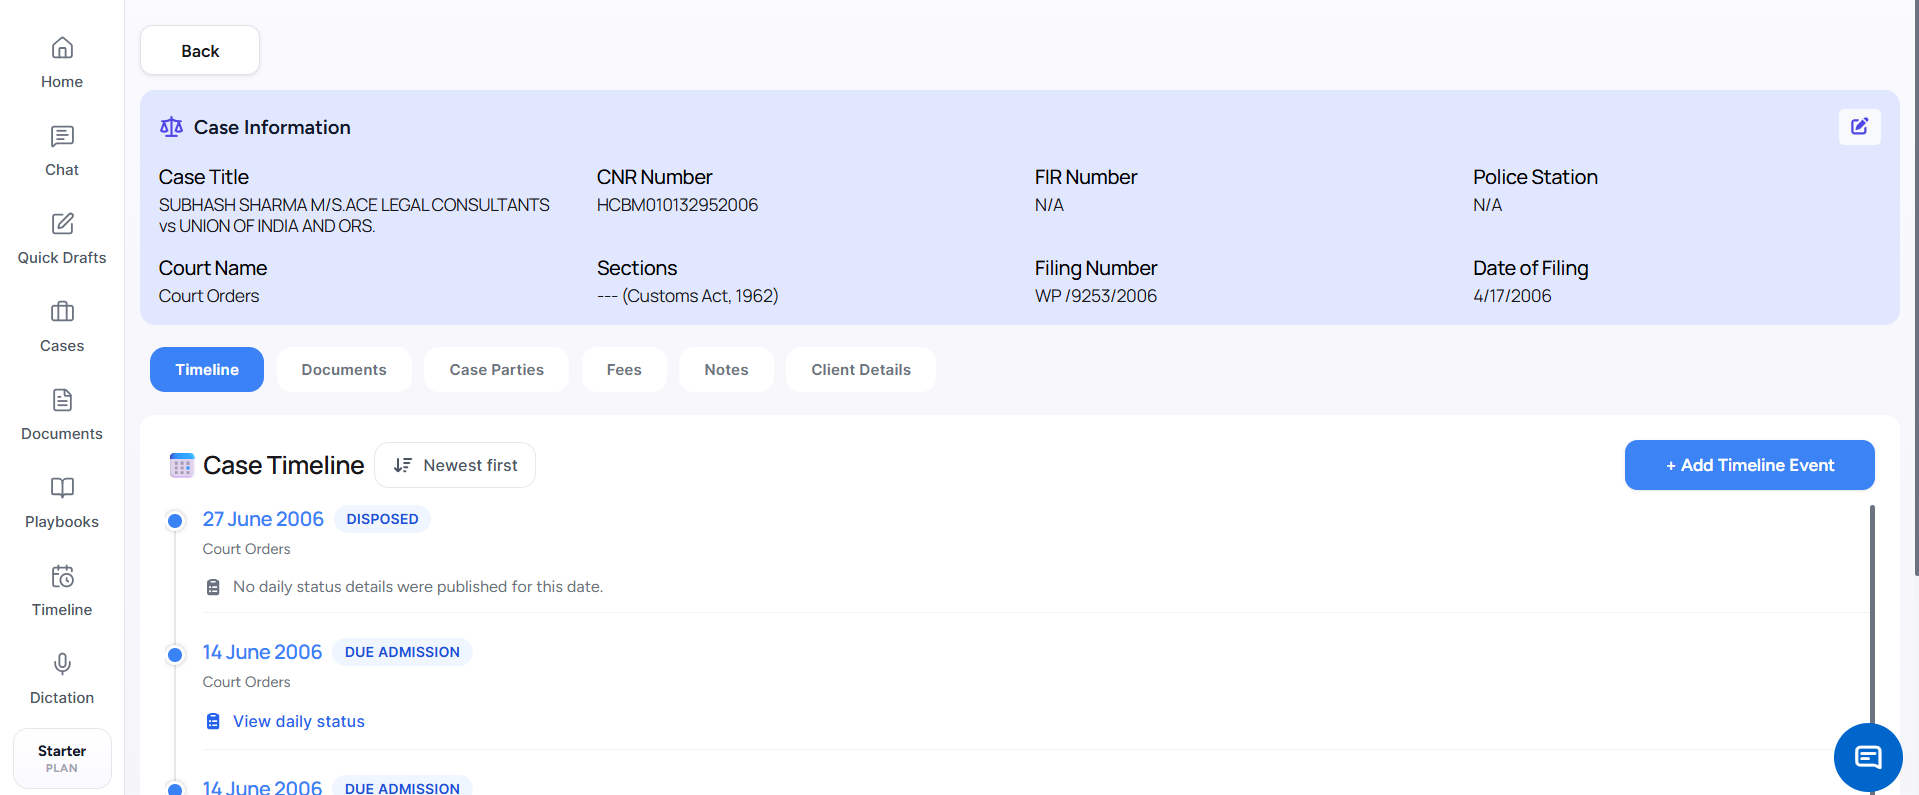
Task: Open the Notes tab
Action: point(726,369)
